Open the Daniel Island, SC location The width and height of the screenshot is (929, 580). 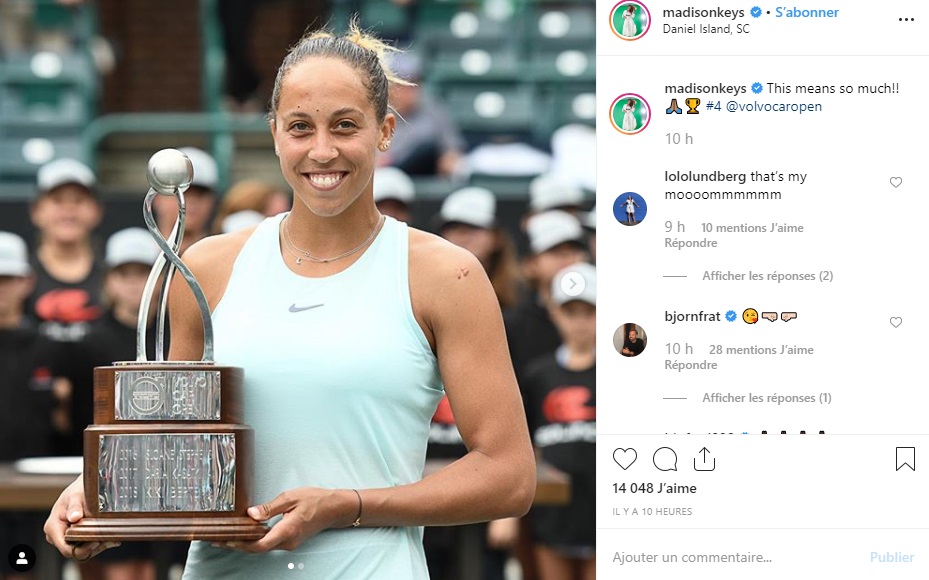pyautogui.click(x=706, y=29)
